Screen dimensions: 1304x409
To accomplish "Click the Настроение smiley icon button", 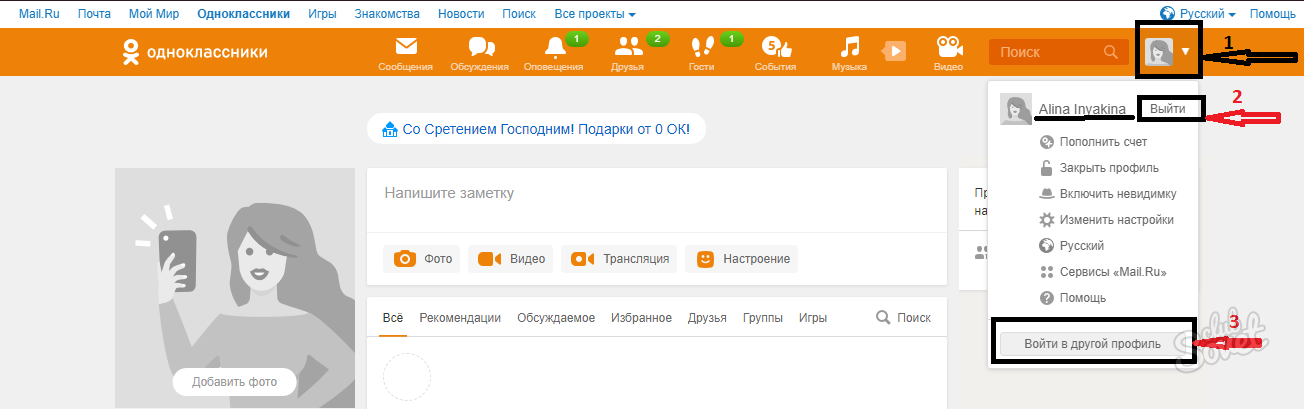I will pyautogui.click(x=706, y=259).
